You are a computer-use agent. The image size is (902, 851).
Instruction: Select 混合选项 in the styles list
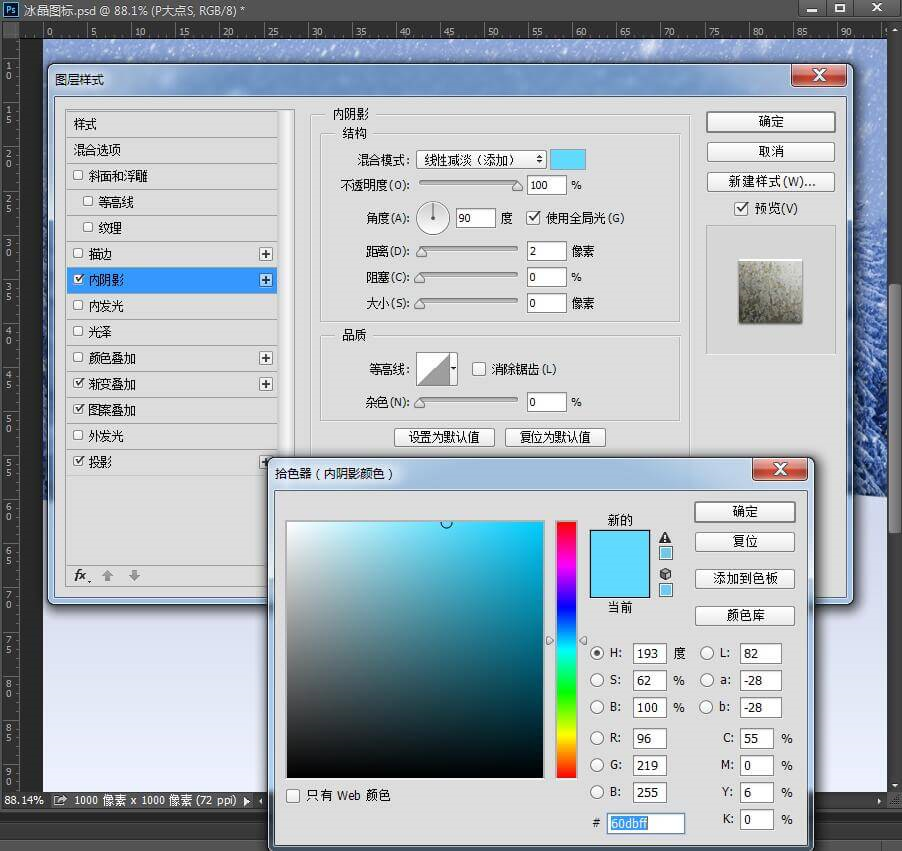click(171, 150)
